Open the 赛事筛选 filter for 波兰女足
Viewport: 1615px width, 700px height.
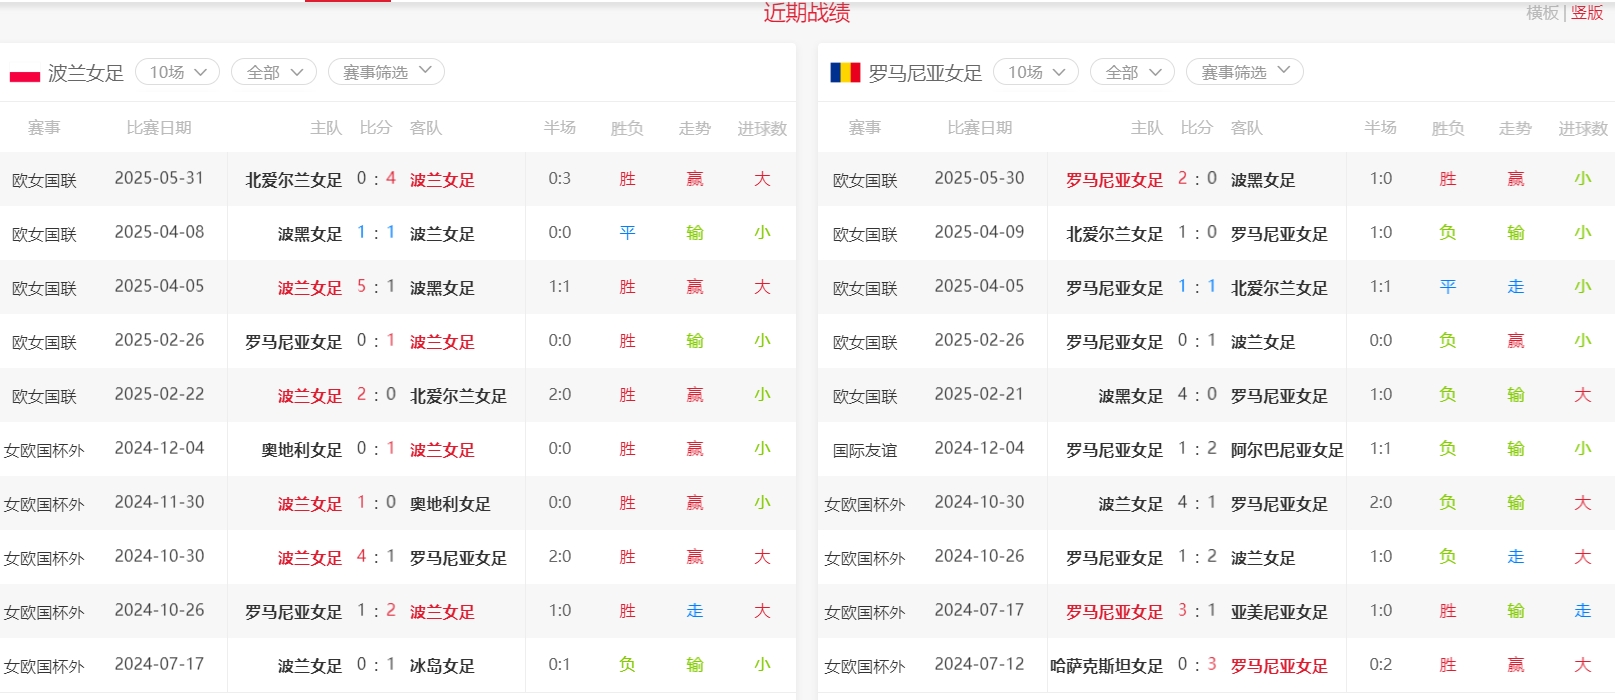(x=386, y=72)
